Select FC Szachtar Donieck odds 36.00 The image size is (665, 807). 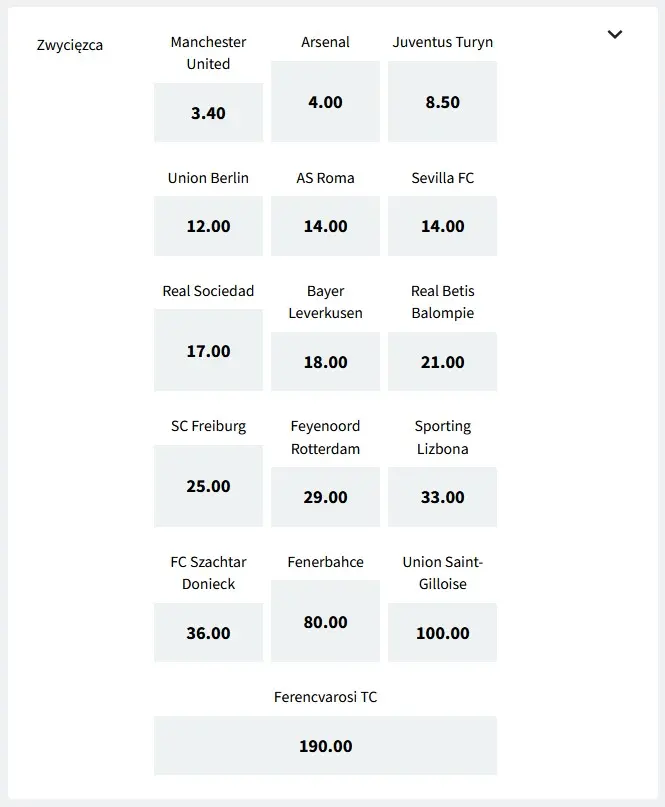(x=208, y=633)
